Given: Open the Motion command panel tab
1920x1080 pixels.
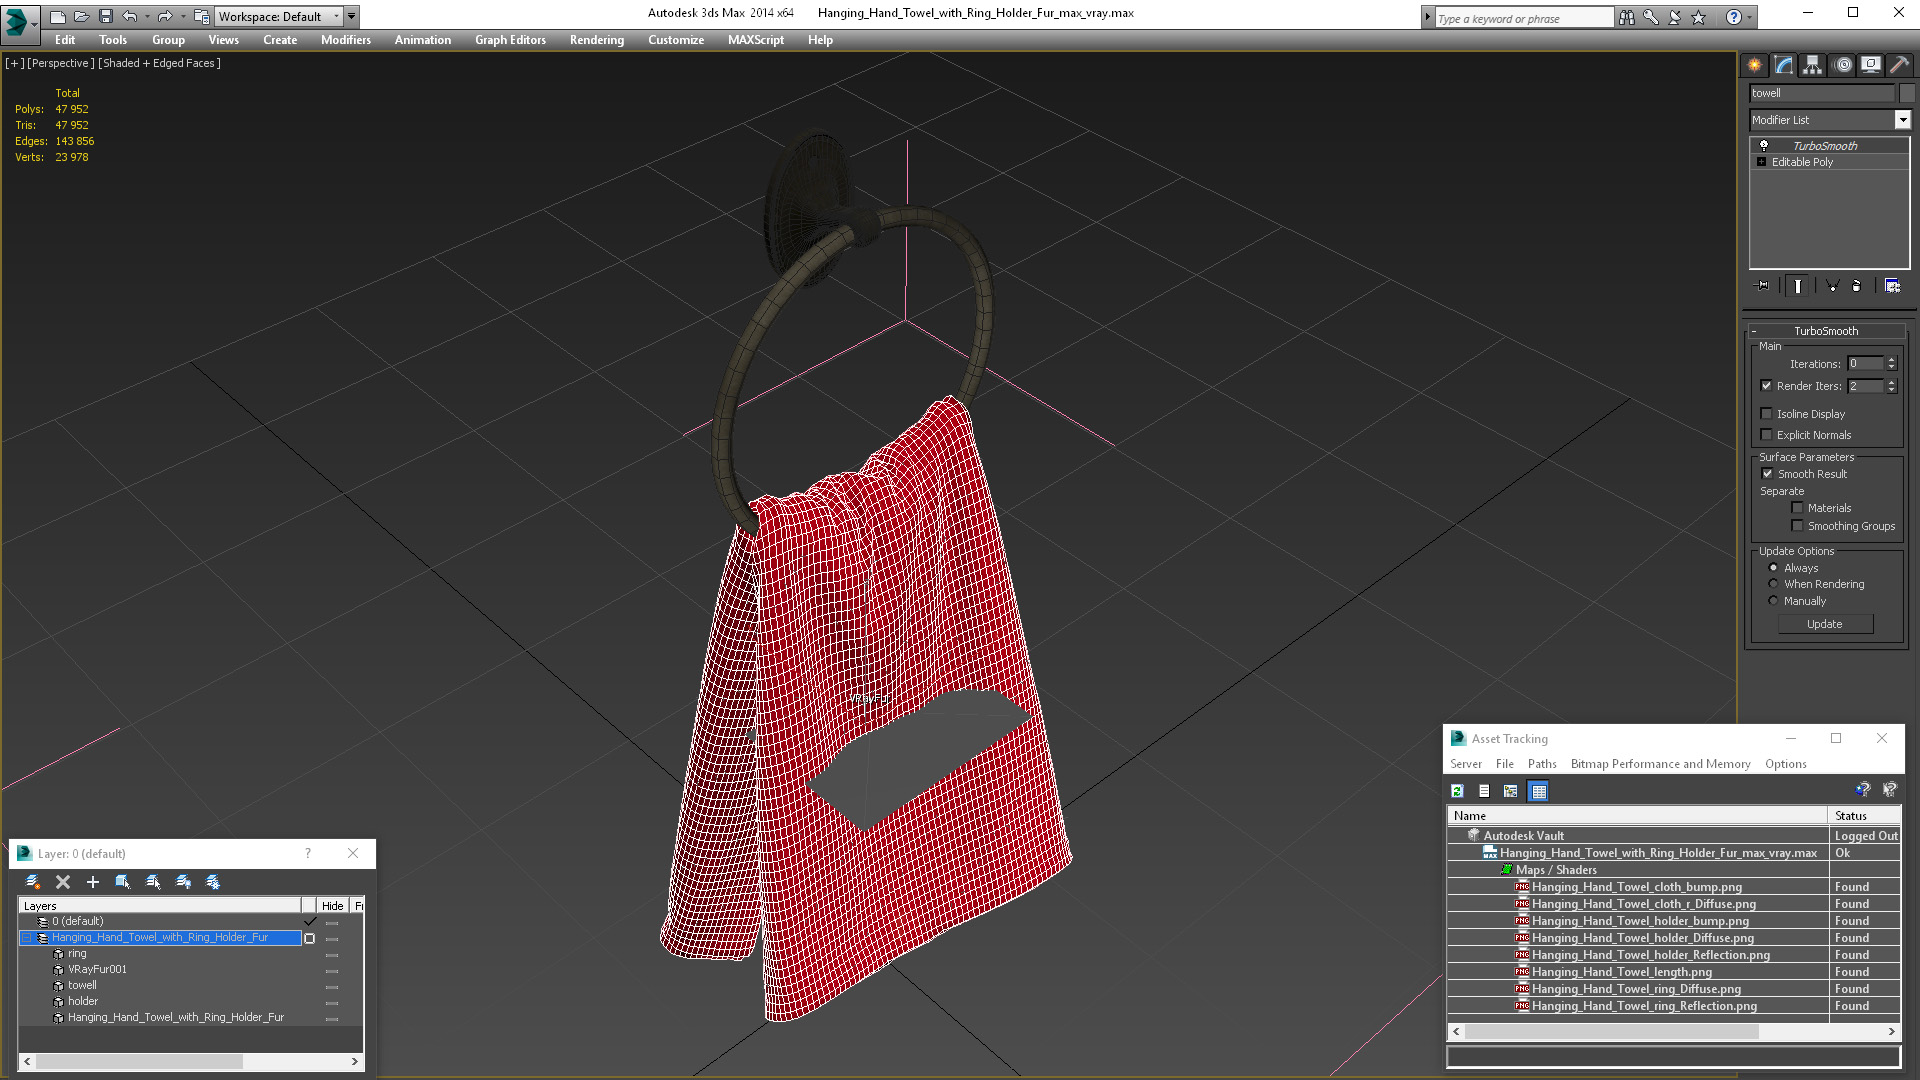Looking at the screenshot, I should click(x=1843, y=65).
